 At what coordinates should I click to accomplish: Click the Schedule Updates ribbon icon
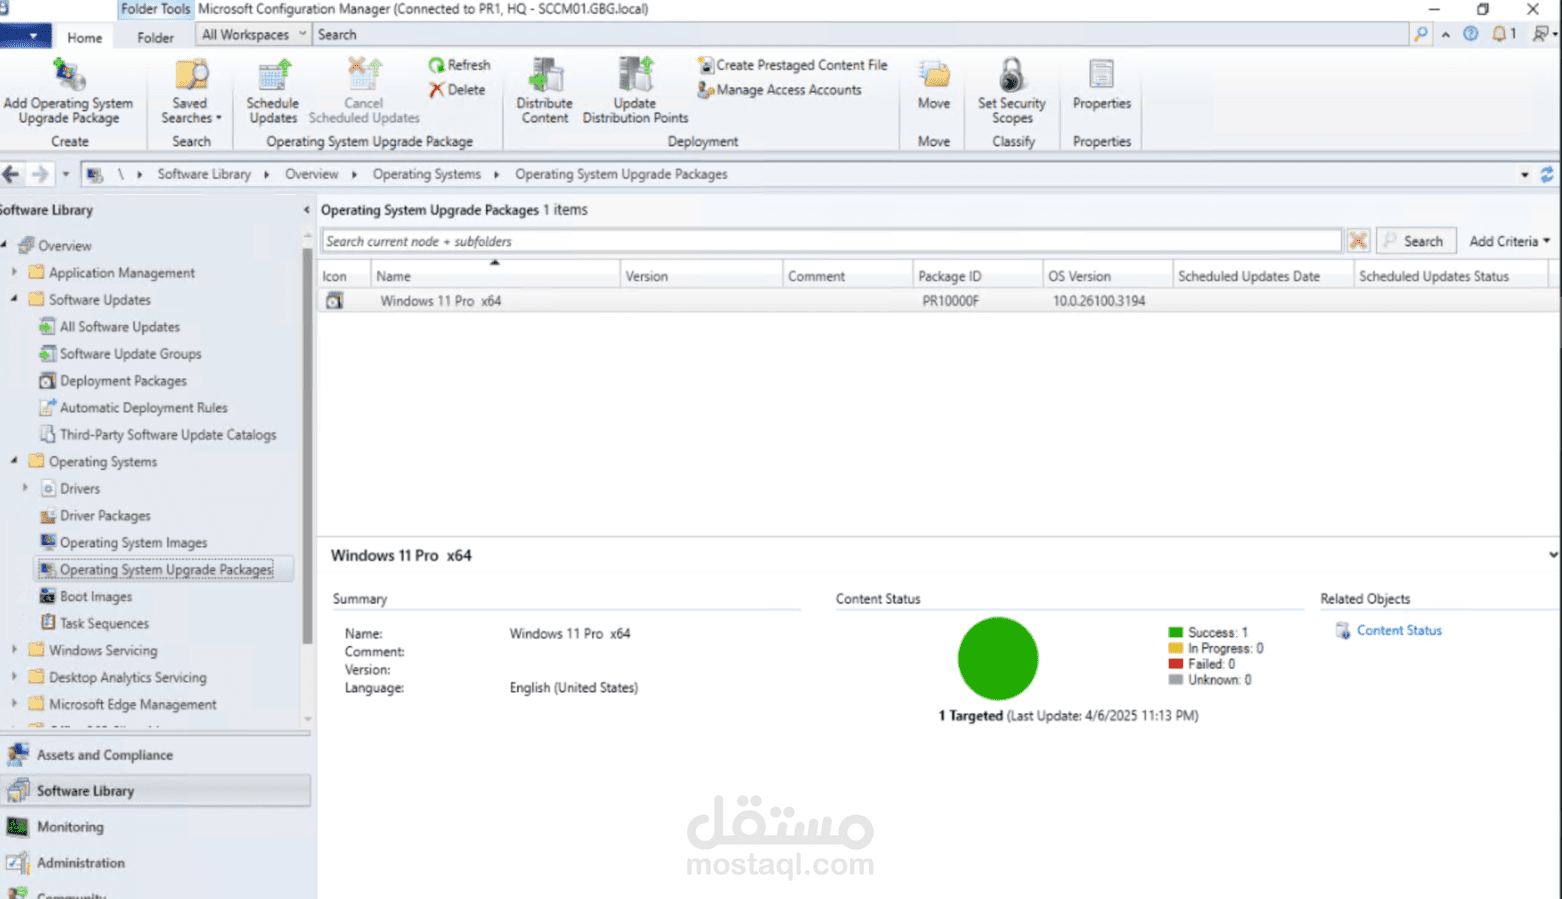coord(273,75)
